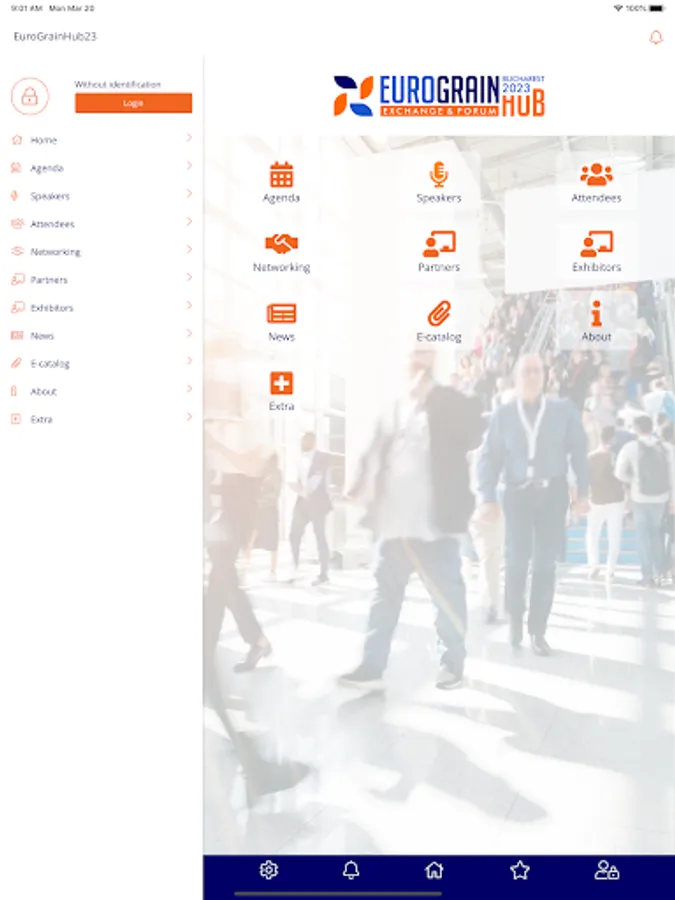Tap the battery indicator in status bar

click(657, 8)
